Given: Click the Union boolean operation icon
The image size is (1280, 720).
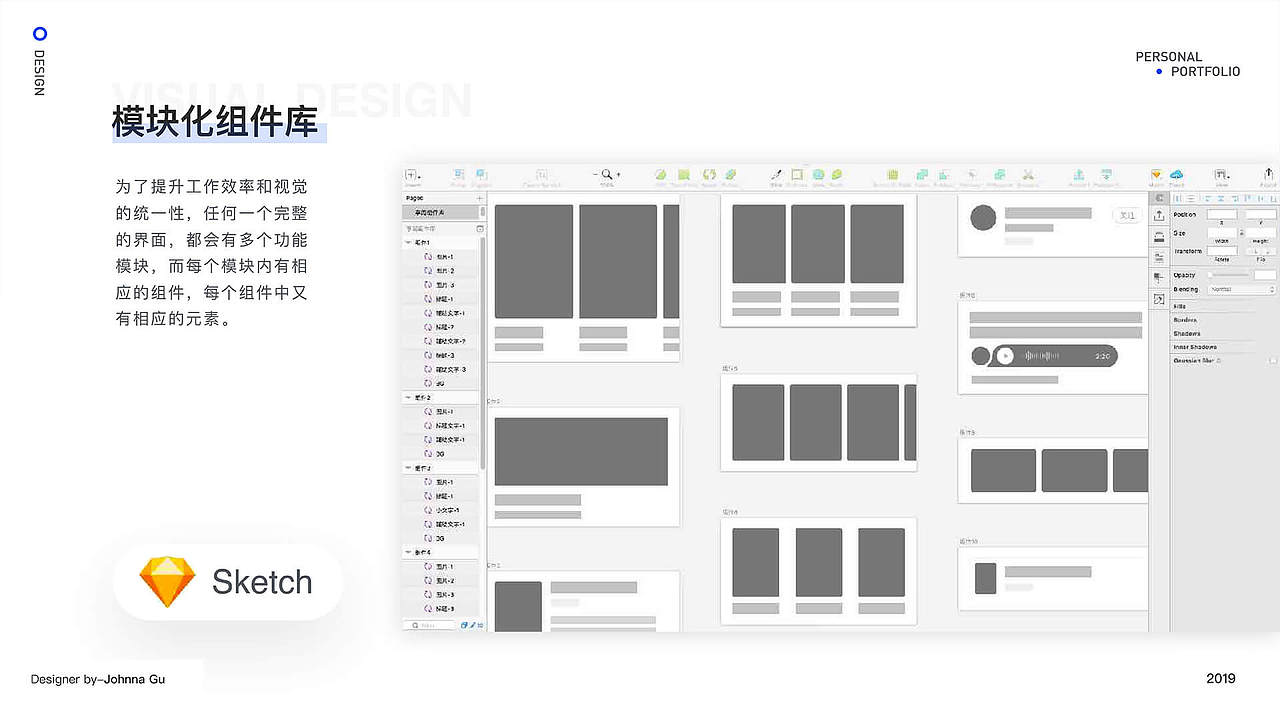Looking at the screenshot, I should [x=922, y=175].
